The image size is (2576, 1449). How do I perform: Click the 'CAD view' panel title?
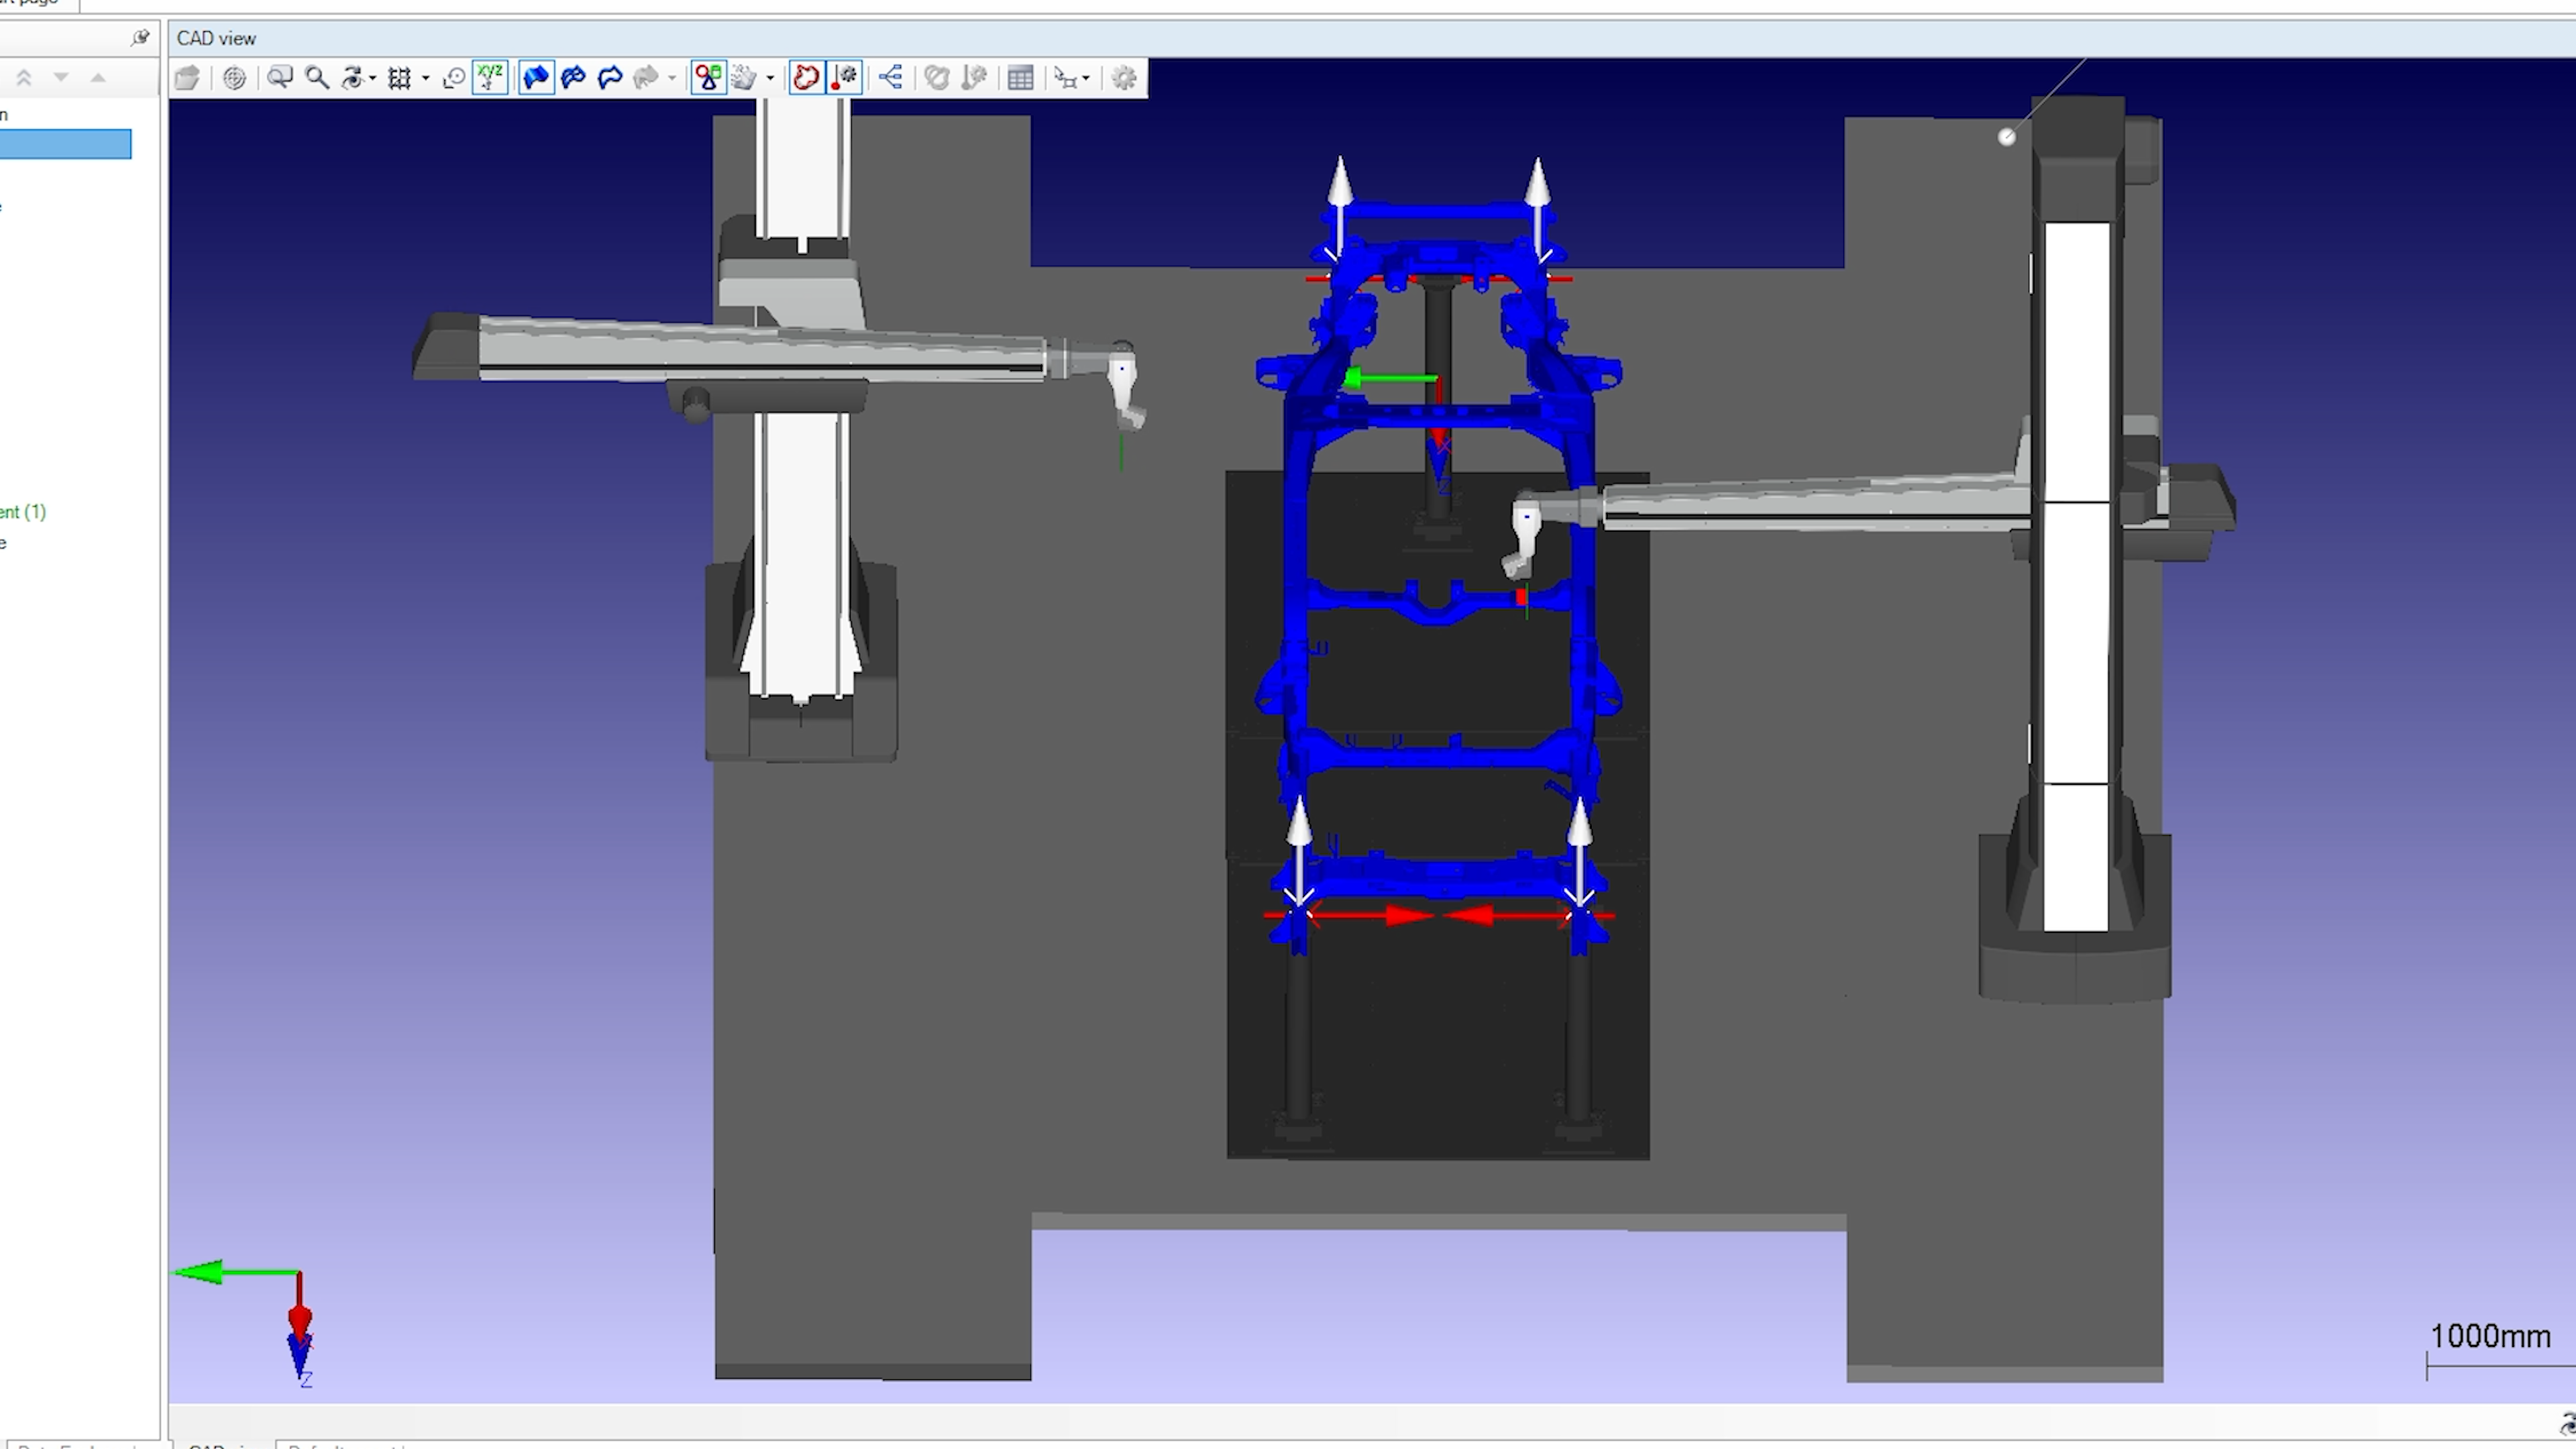[x=216, y=38]
